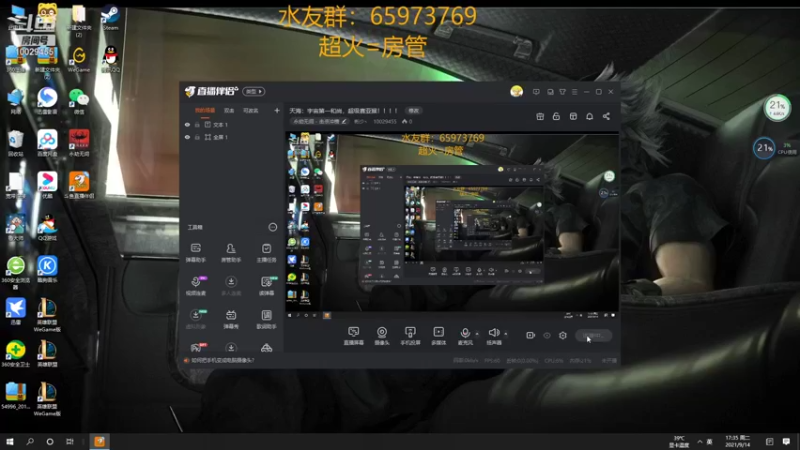Hide the 全屏 1 layer via eye icon
Screen dimensions: 800x450
pyautogui.click(x=187, y=137)
